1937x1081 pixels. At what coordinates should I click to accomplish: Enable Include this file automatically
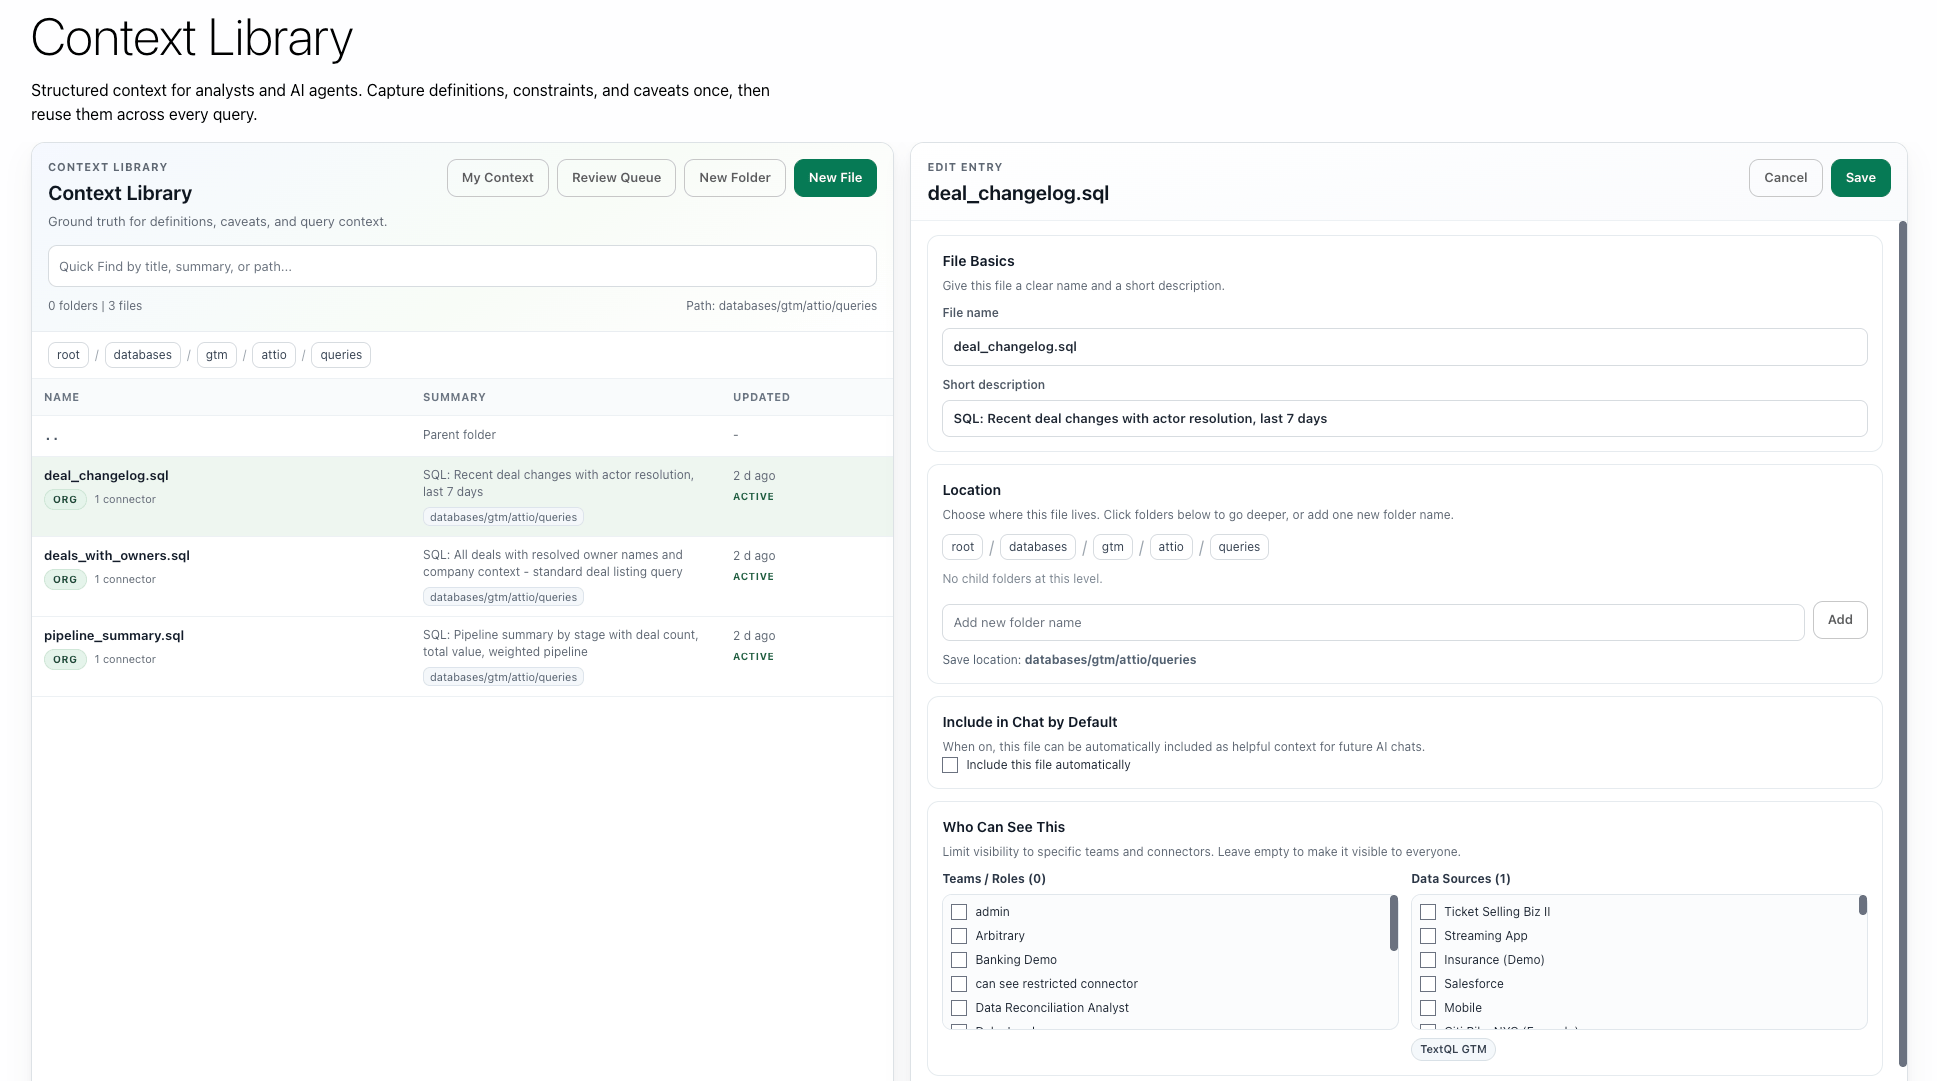click(950, 765)
